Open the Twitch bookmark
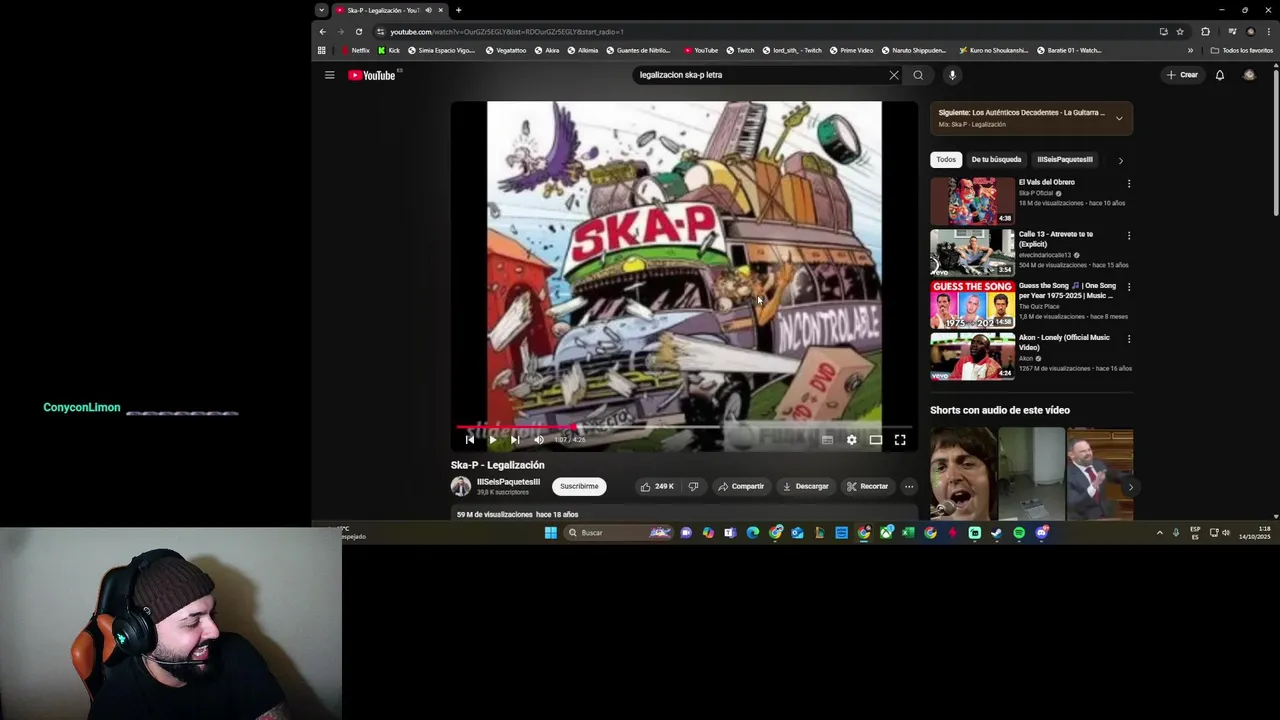 click(x=740, y=50)
